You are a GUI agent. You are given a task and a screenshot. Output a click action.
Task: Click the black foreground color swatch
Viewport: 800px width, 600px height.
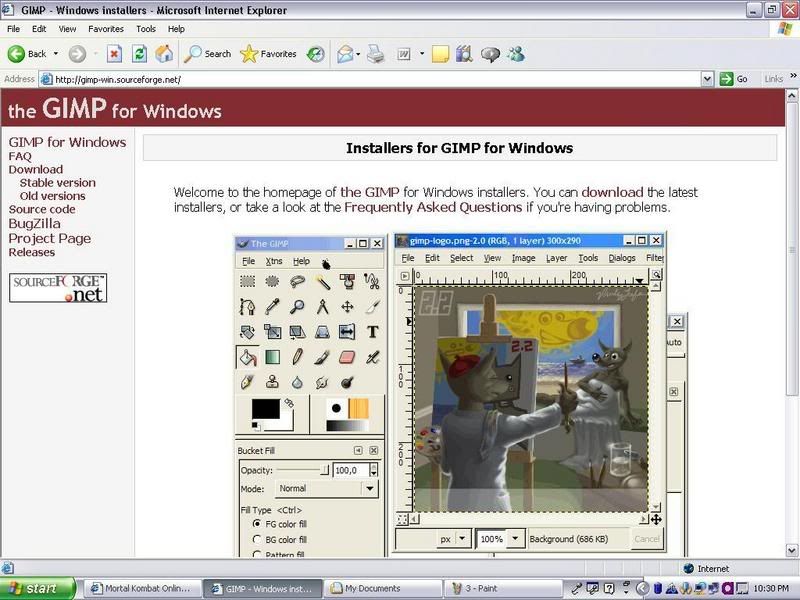266,409
